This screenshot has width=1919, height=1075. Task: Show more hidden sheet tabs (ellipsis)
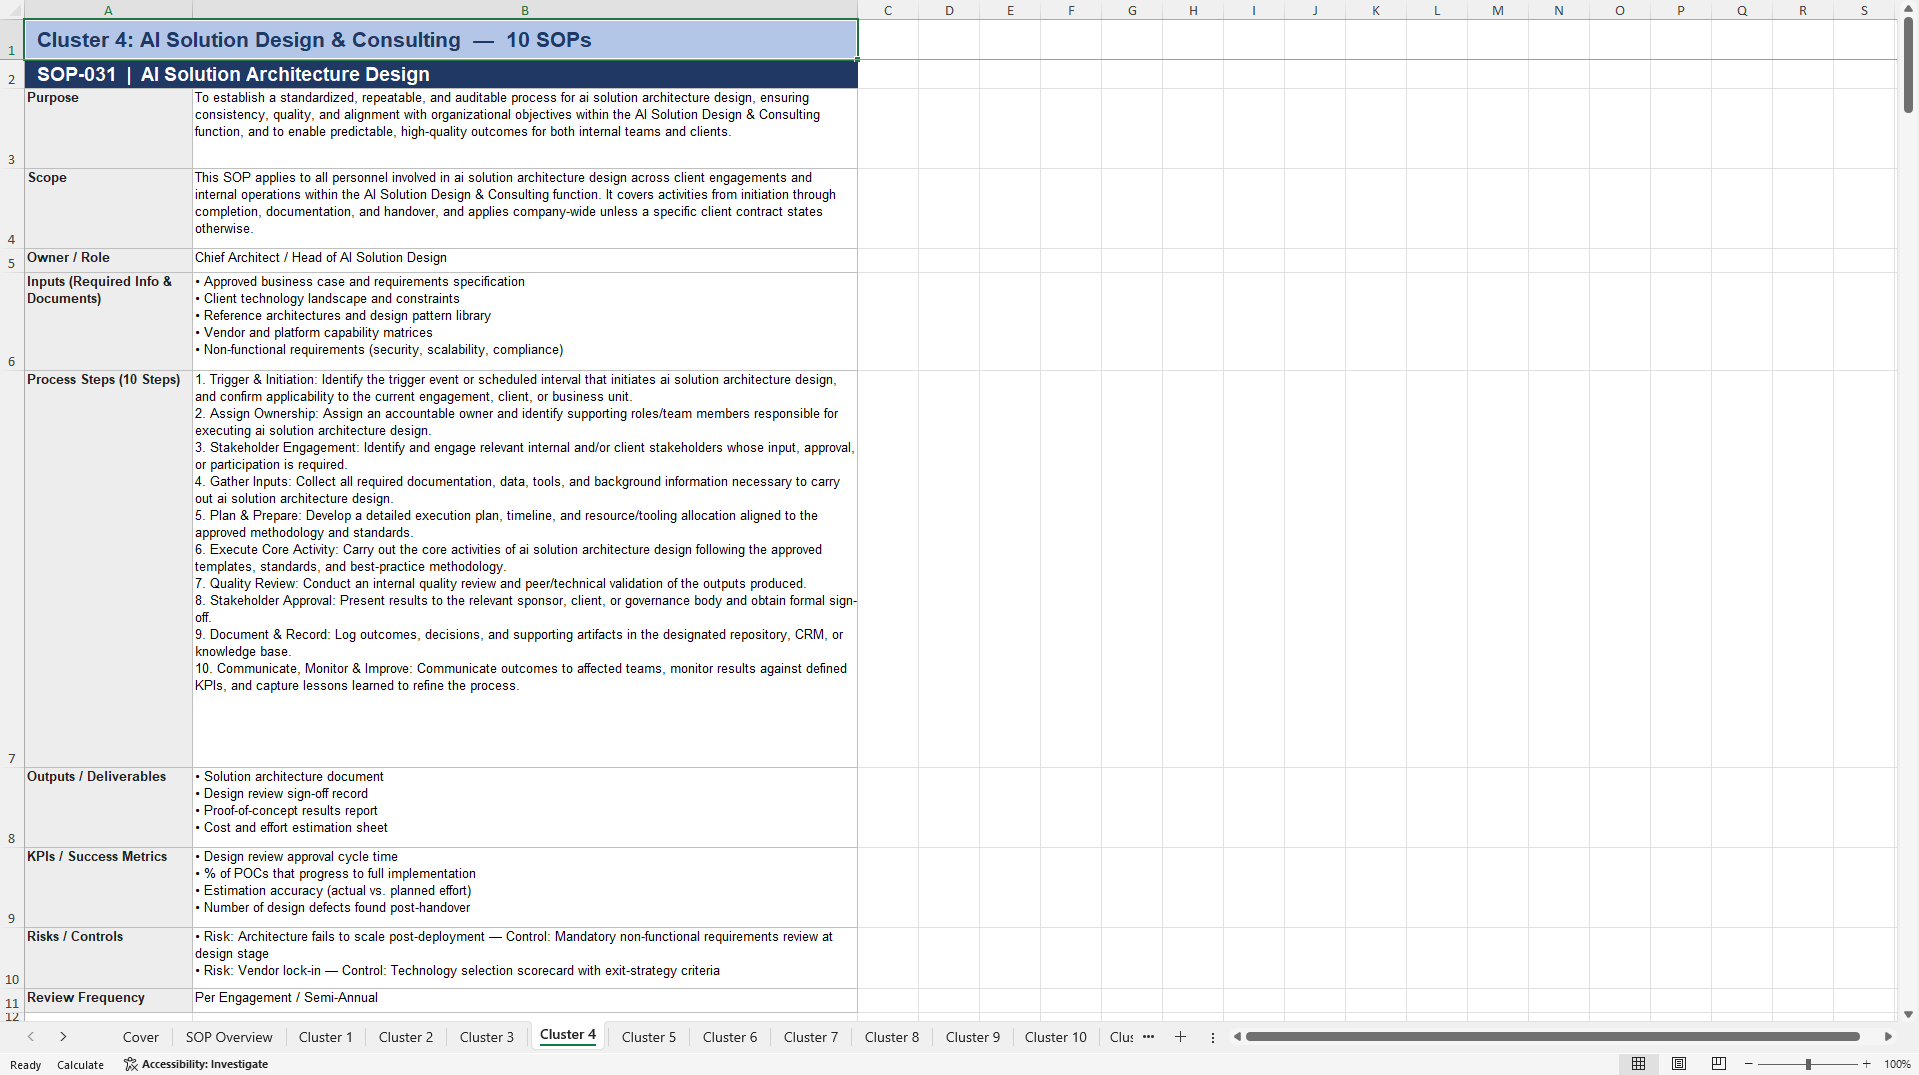pyautogui.click(x=1148, y=1037)
